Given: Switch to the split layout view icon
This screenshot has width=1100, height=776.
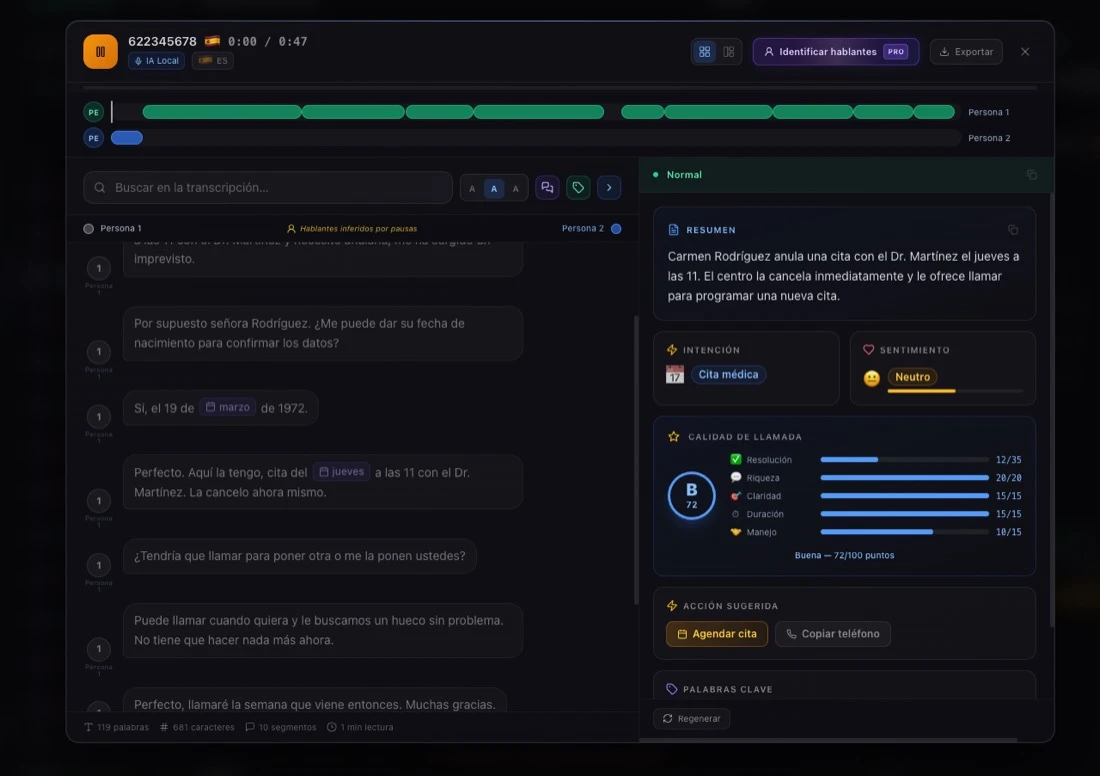Looking at the screenshot, I should coord(729,52).
